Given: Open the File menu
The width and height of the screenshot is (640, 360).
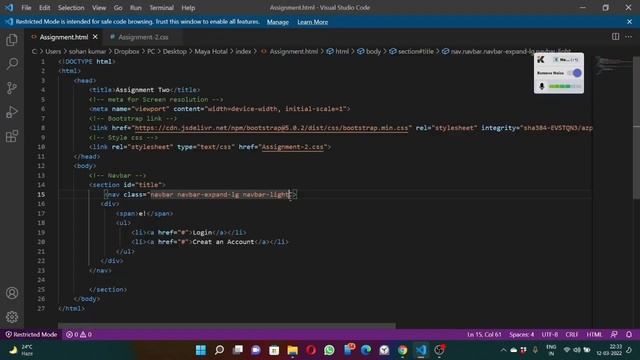Looking at the screenshot, I should [x=26, y=8].
